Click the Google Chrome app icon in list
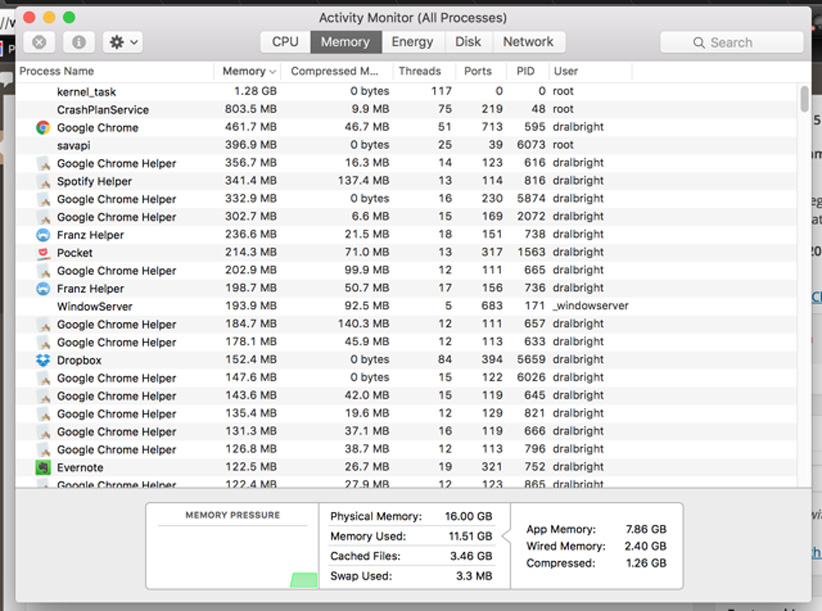 tap(43, 128)
